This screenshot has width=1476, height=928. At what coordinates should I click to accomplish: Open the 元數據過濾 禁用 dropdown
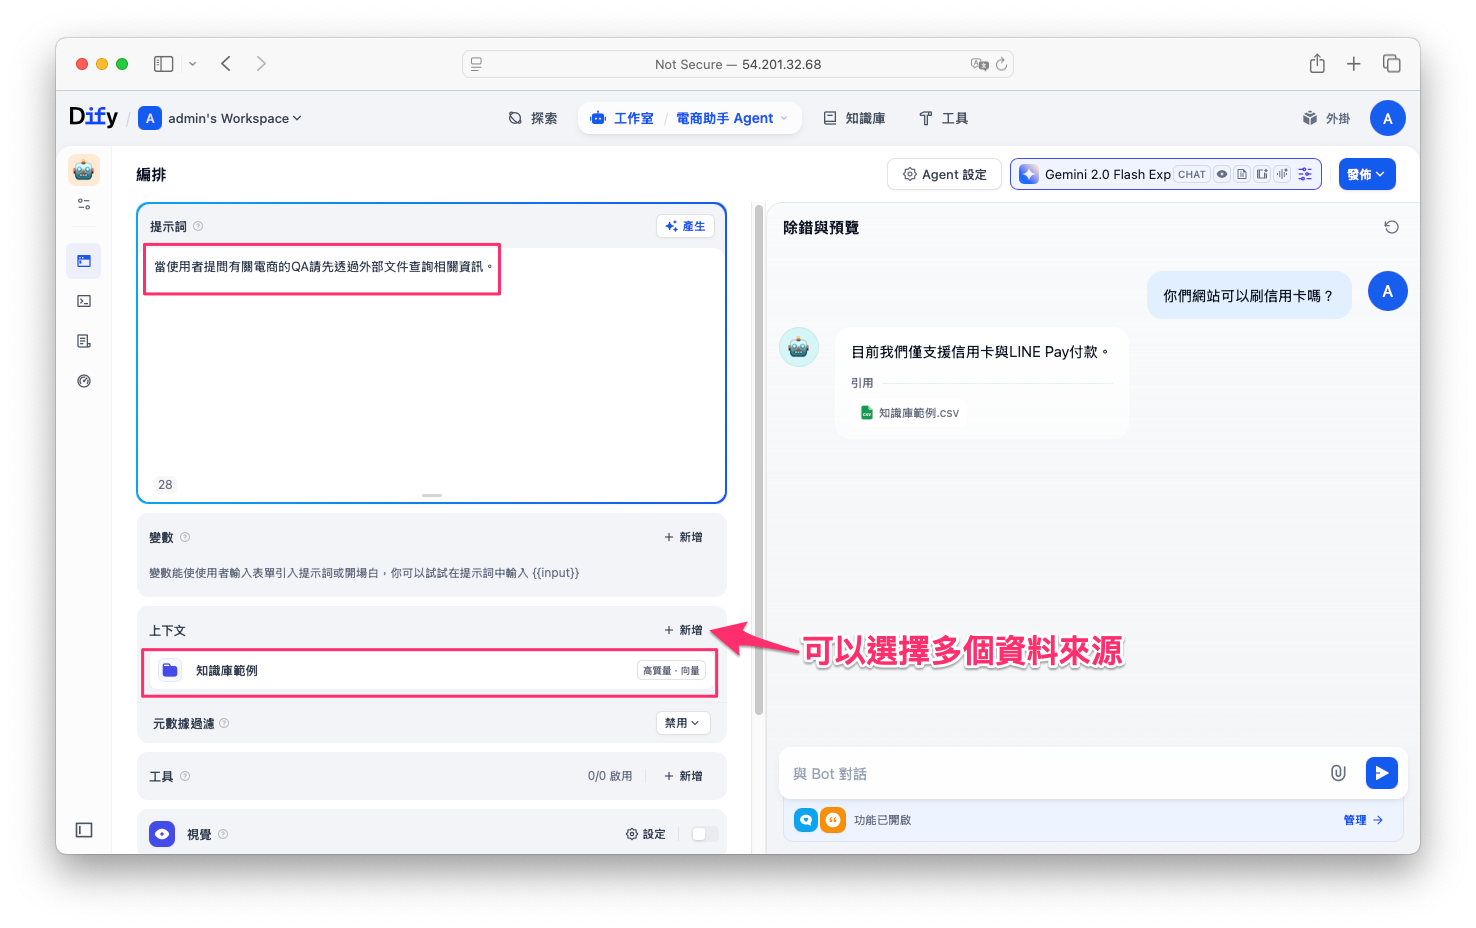tap(683, 723)
